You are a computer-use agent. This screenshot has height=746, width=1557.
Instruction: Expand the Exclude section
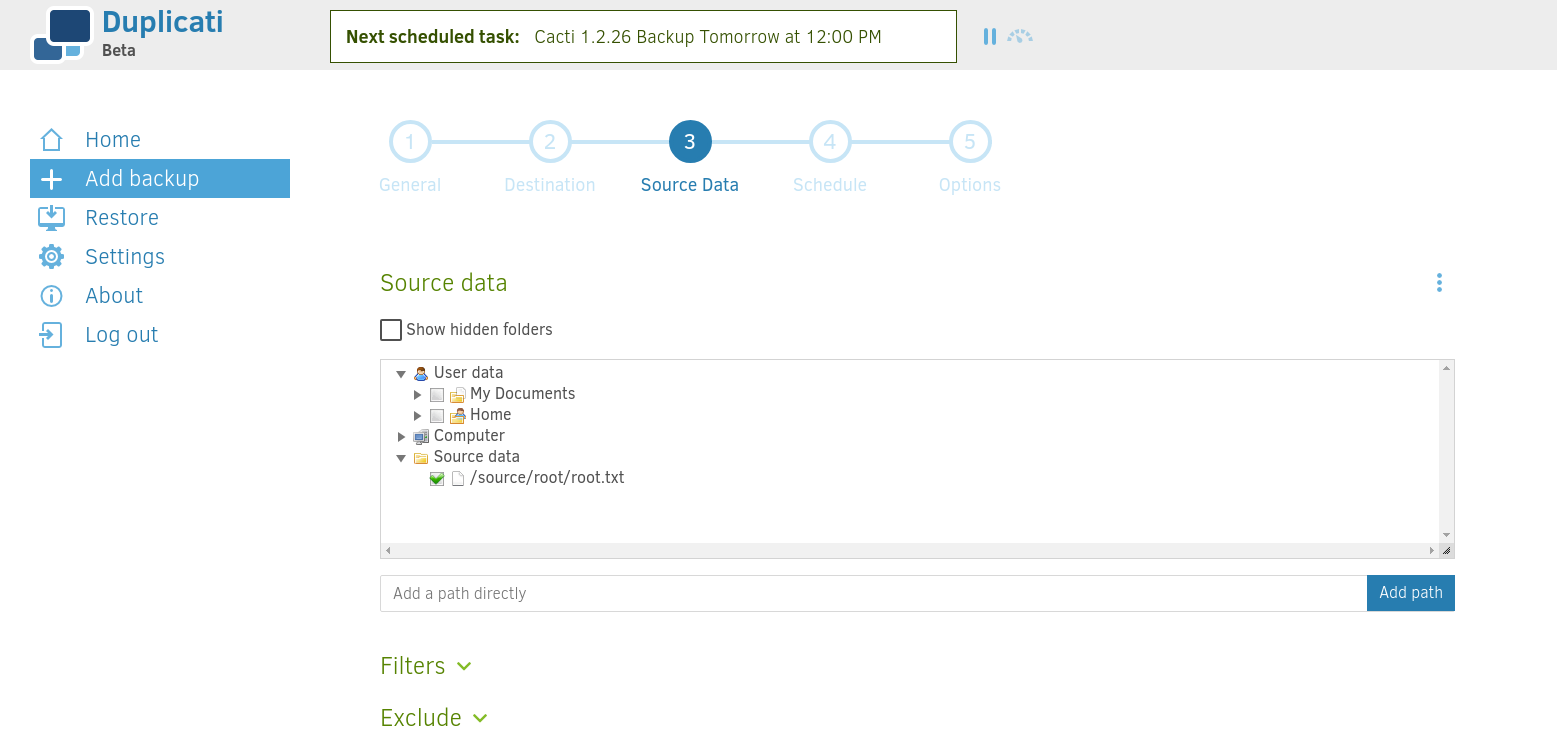tap(434, 718)
